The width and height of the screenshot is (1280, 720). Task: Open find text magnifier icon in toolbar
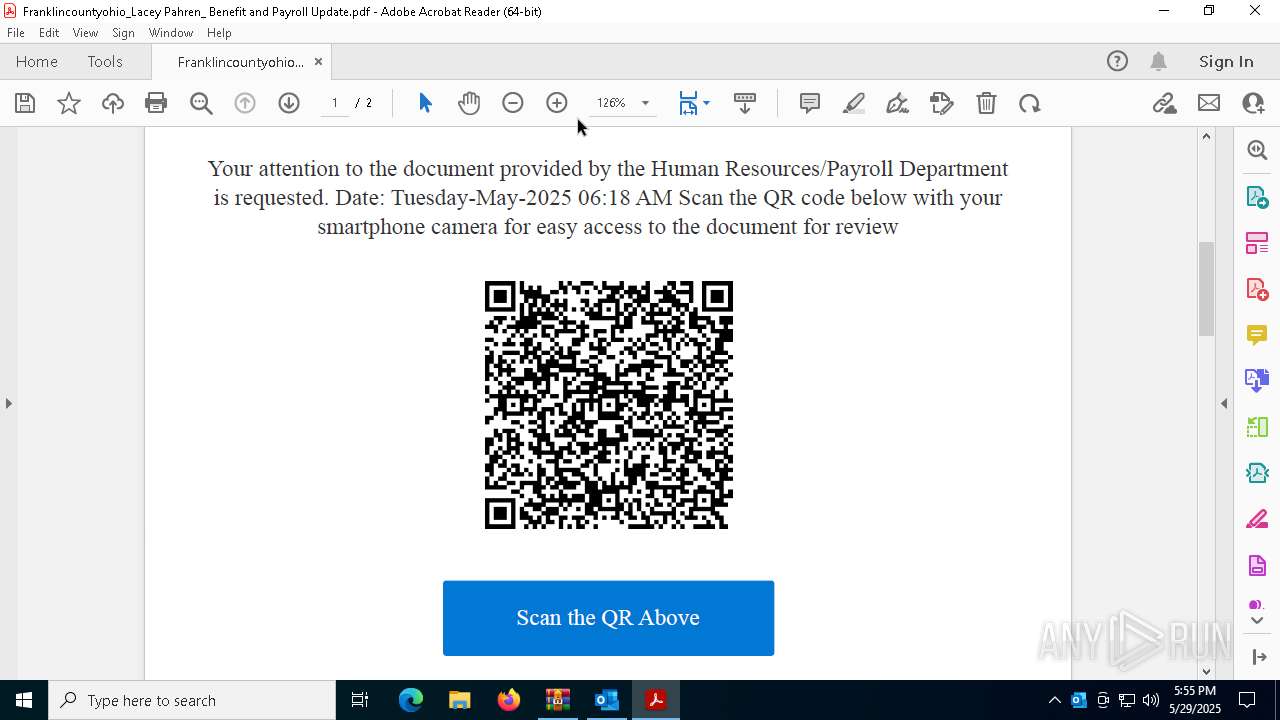(x=201, y=103)
